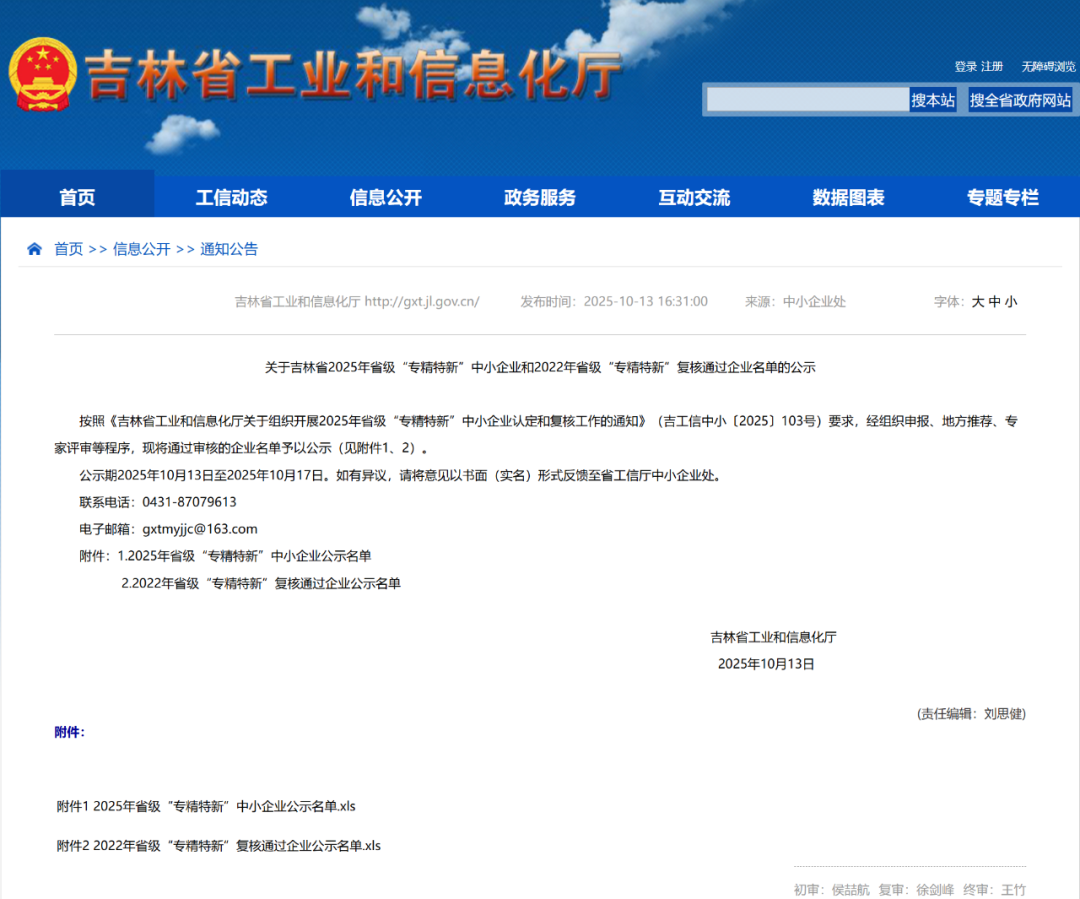Click the phone number 0431-87079613

189,502
